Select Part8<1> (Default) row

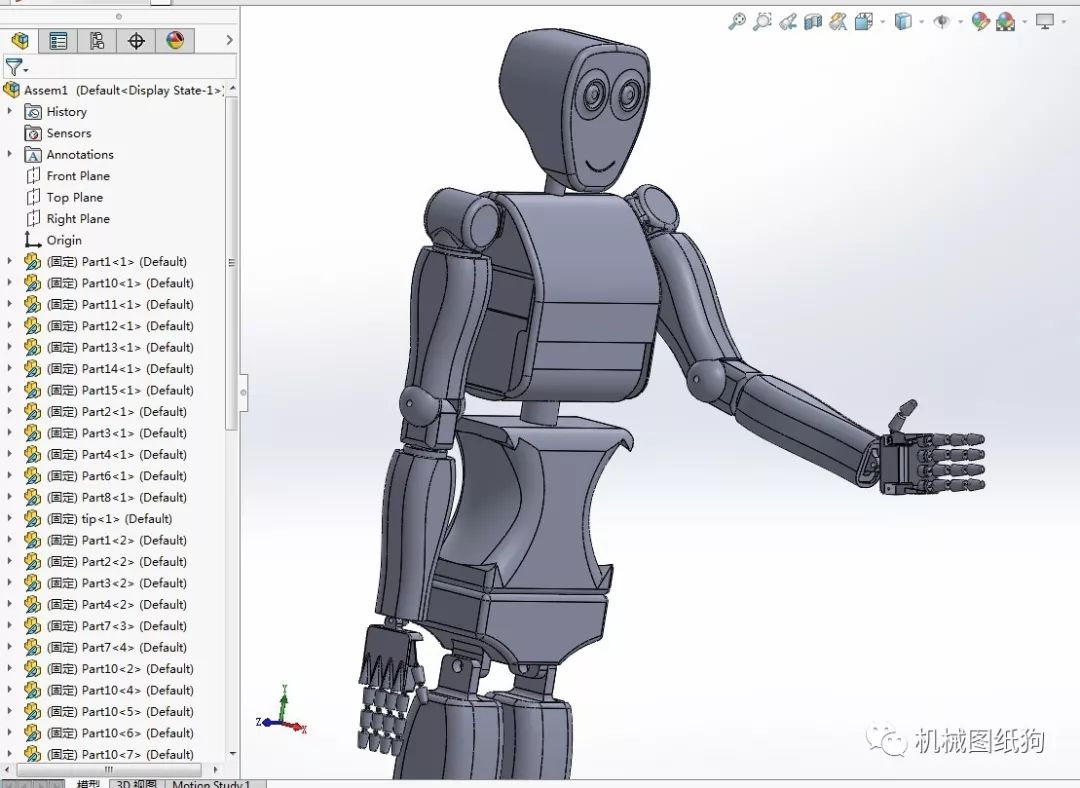click(x=105, y=497)
